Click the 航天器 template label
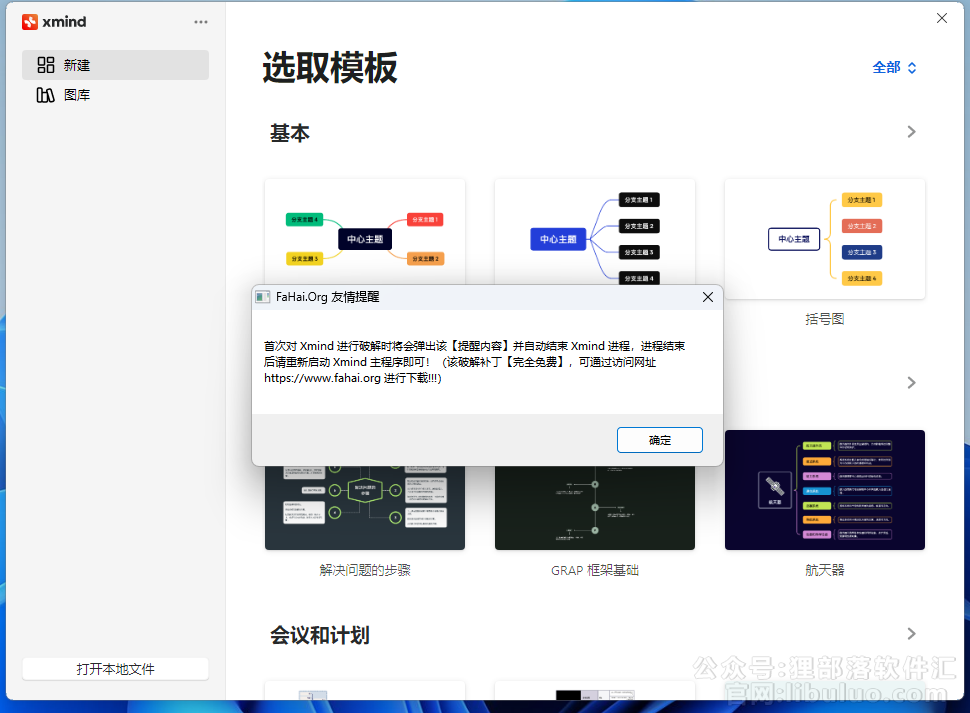This screenshot has width=970, height=713. click(825, 570)
